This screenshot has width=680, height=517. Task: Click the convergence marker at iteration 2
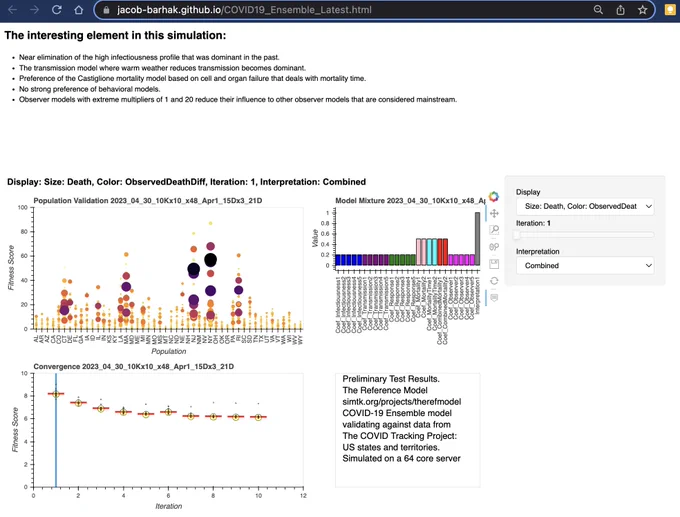pyautogui.click(x=78, y=403)
